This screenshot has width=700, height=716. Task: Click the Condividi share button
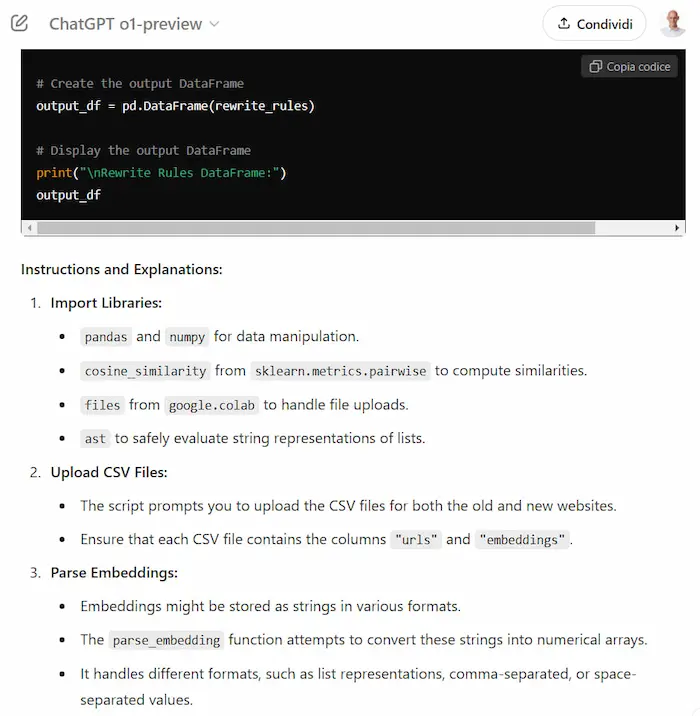(x=594, y=23)
